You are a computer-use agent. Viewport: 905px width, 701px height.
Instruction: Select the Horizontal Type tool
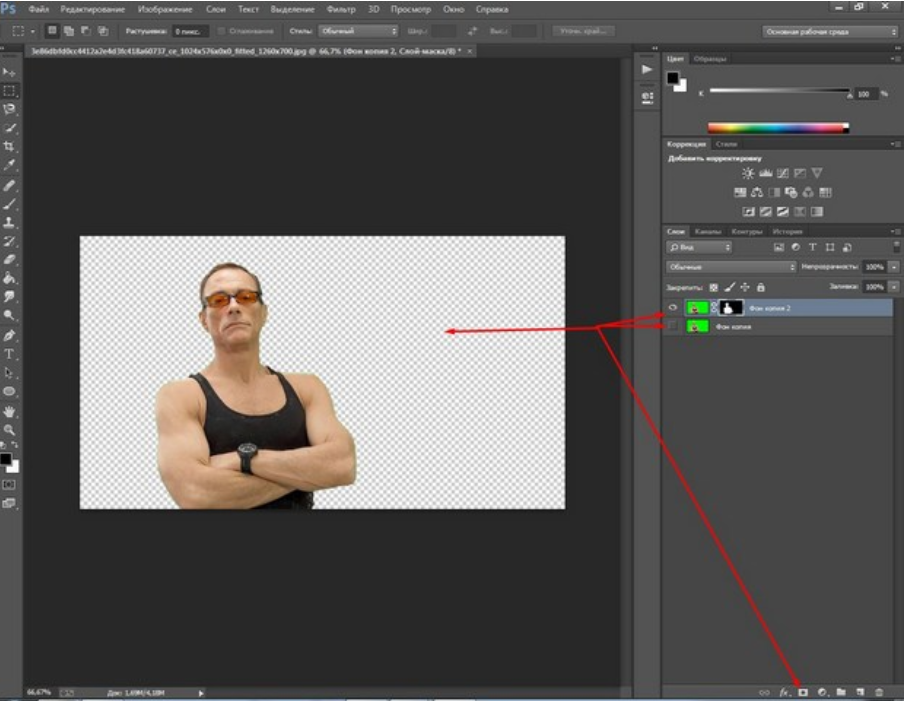click(9, 354)
